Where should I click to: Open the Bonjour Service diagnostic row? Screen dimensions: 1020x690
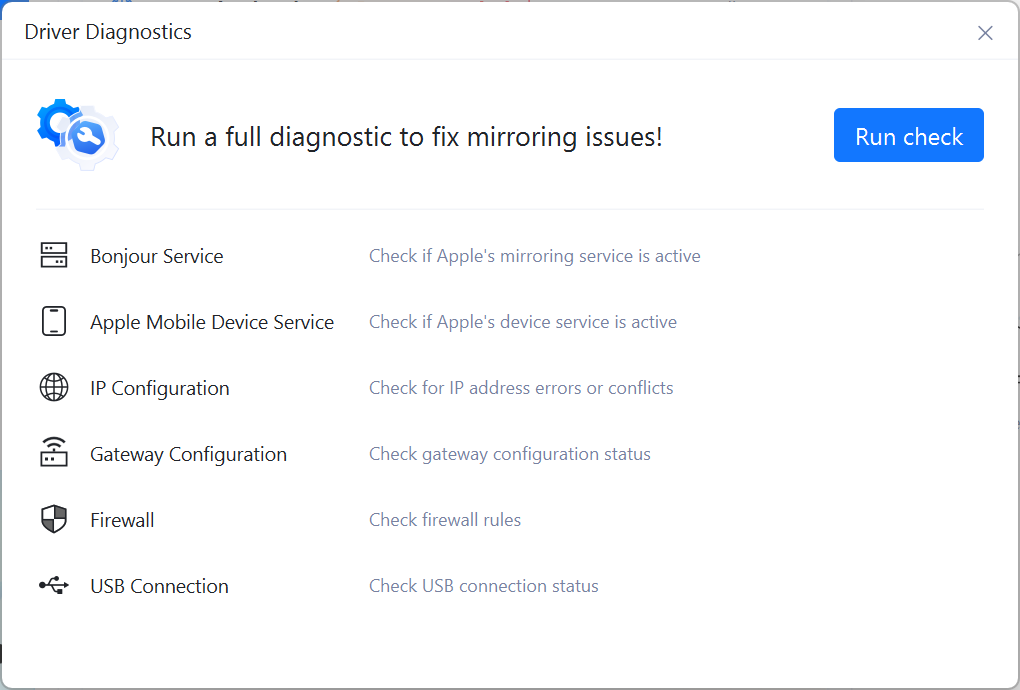[156, 255]
